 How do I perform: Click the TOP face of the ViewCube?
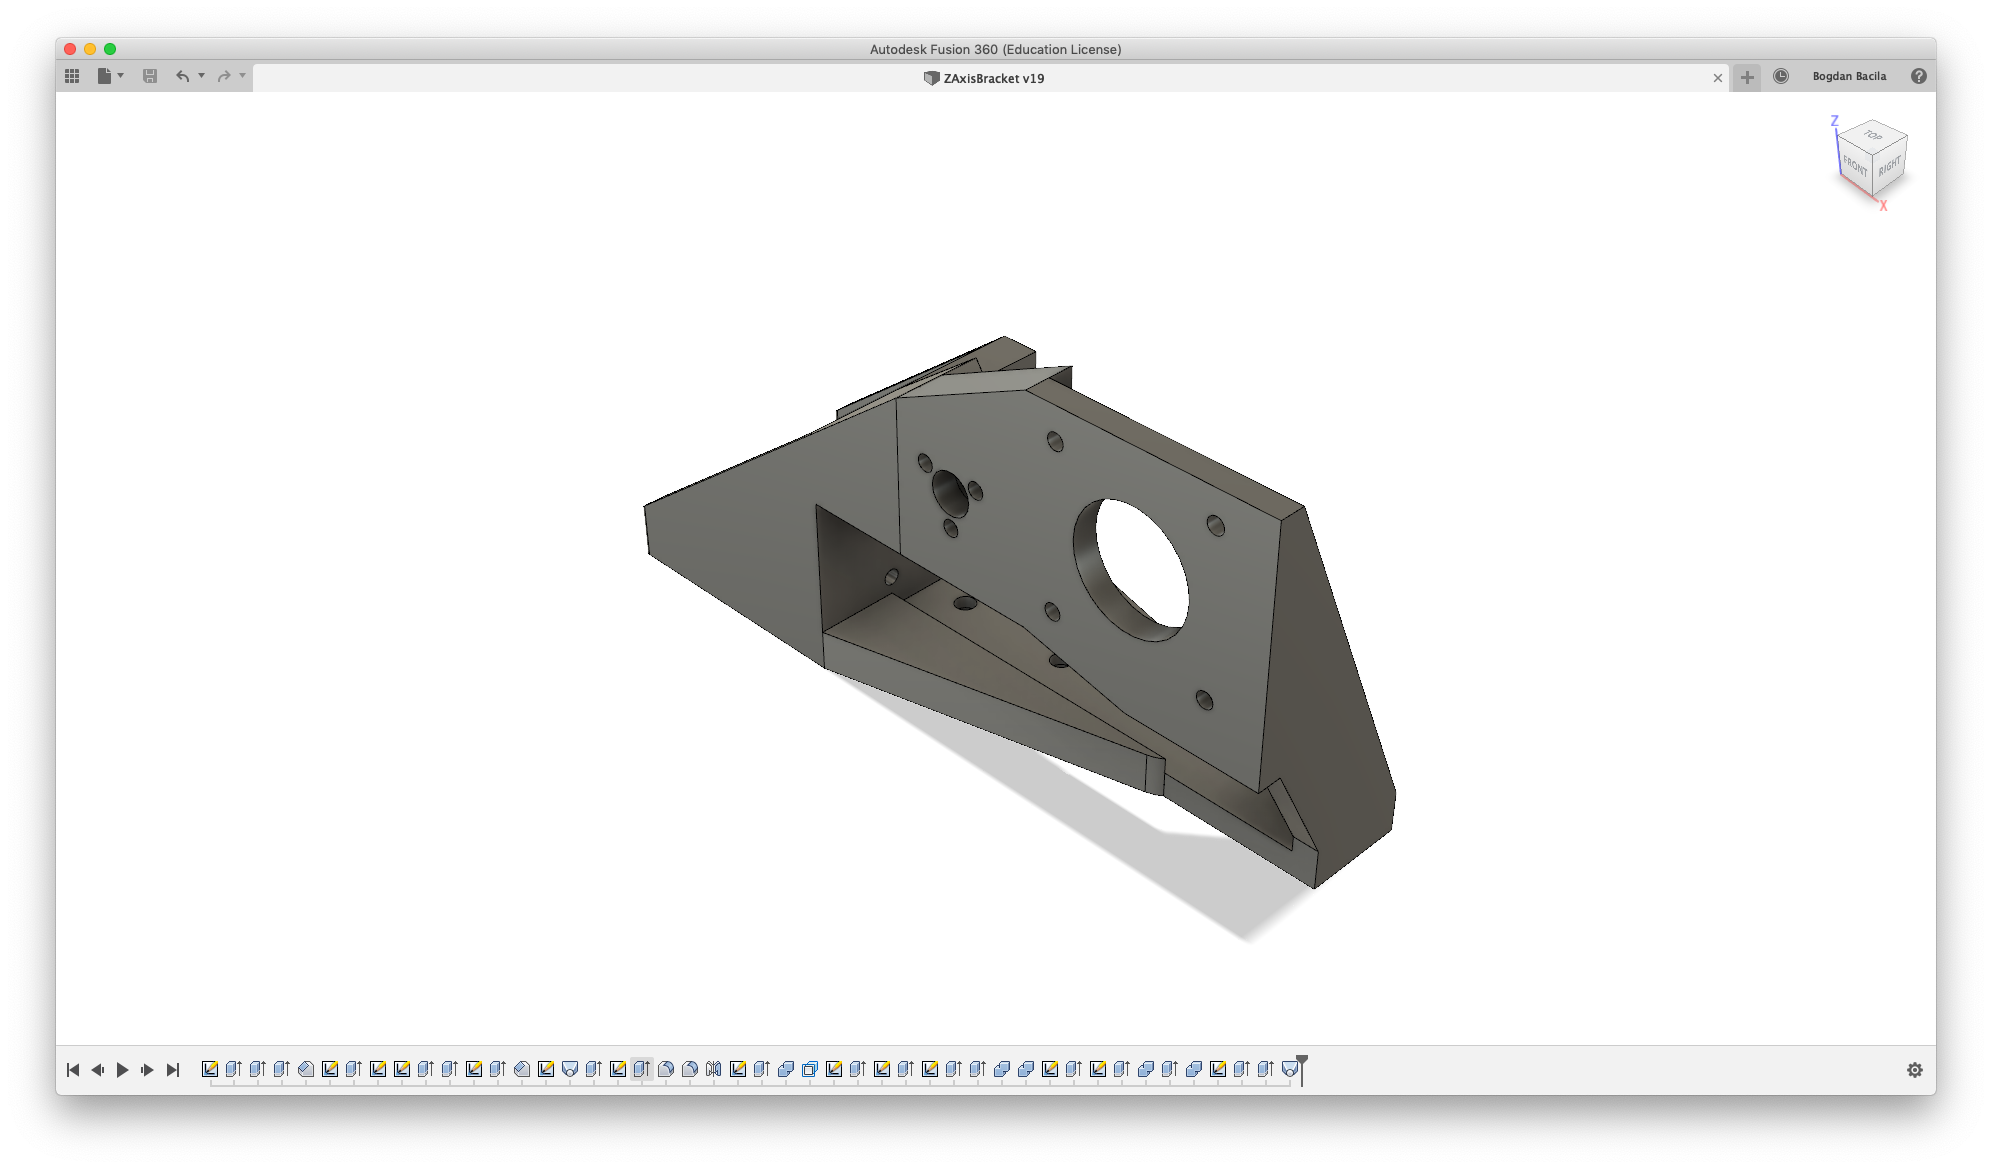coord(1874,136)
